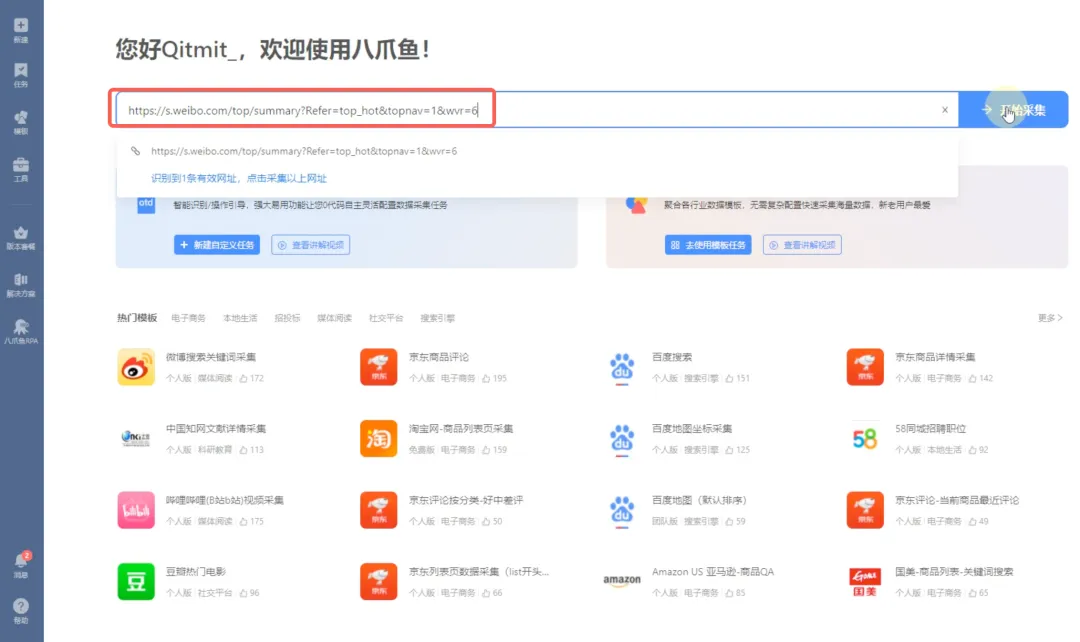Click the 淘宝网-商品列表页采集 title
The image size is (1080, 642).
pyautogui.click(x=461, y=428)
